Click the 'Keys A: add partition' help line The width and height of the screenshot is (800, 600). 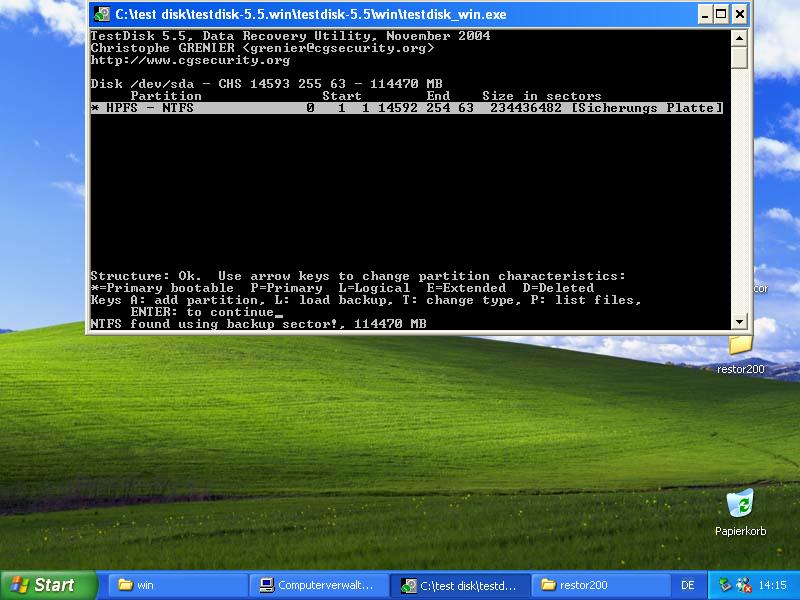(366, 300)
